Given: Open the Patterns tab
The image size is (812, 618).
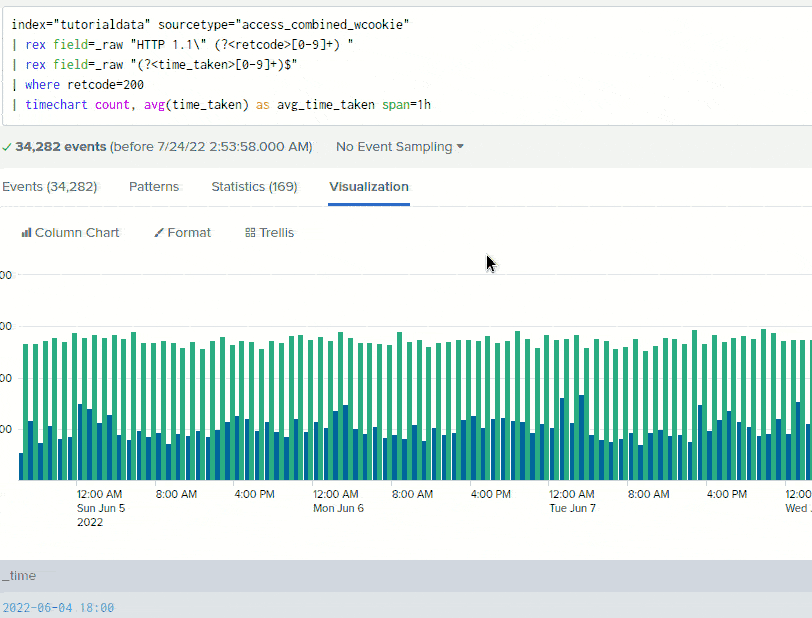Looking at the screenshot, I should (x=153, y=186).
